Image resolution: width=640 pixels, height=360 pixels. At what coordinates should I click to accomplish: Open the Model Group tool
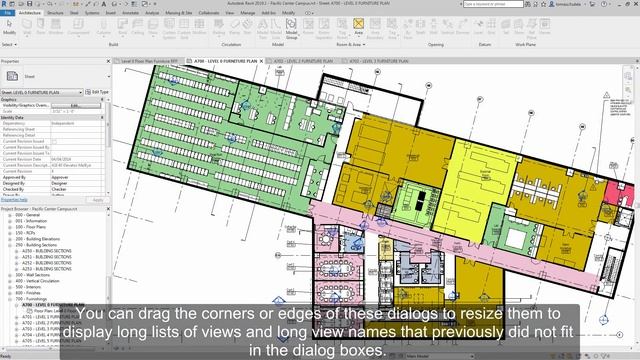click(x=291, y=29)
